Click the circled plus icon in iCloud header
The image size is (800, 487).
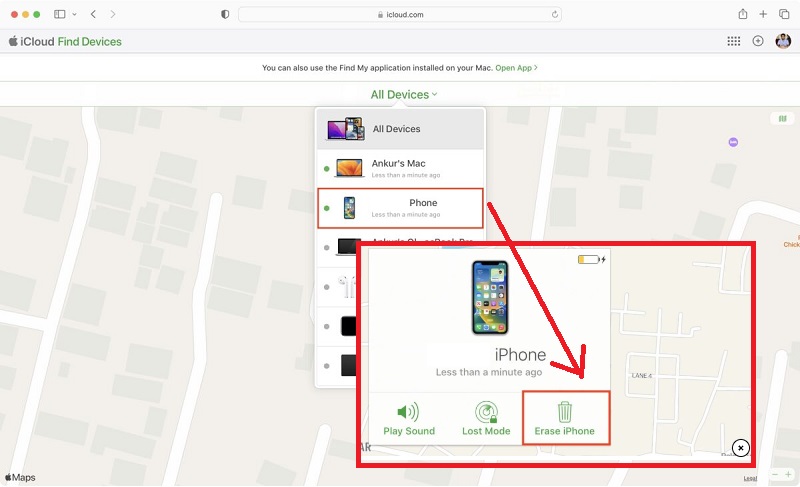click(x=758, y=41)
